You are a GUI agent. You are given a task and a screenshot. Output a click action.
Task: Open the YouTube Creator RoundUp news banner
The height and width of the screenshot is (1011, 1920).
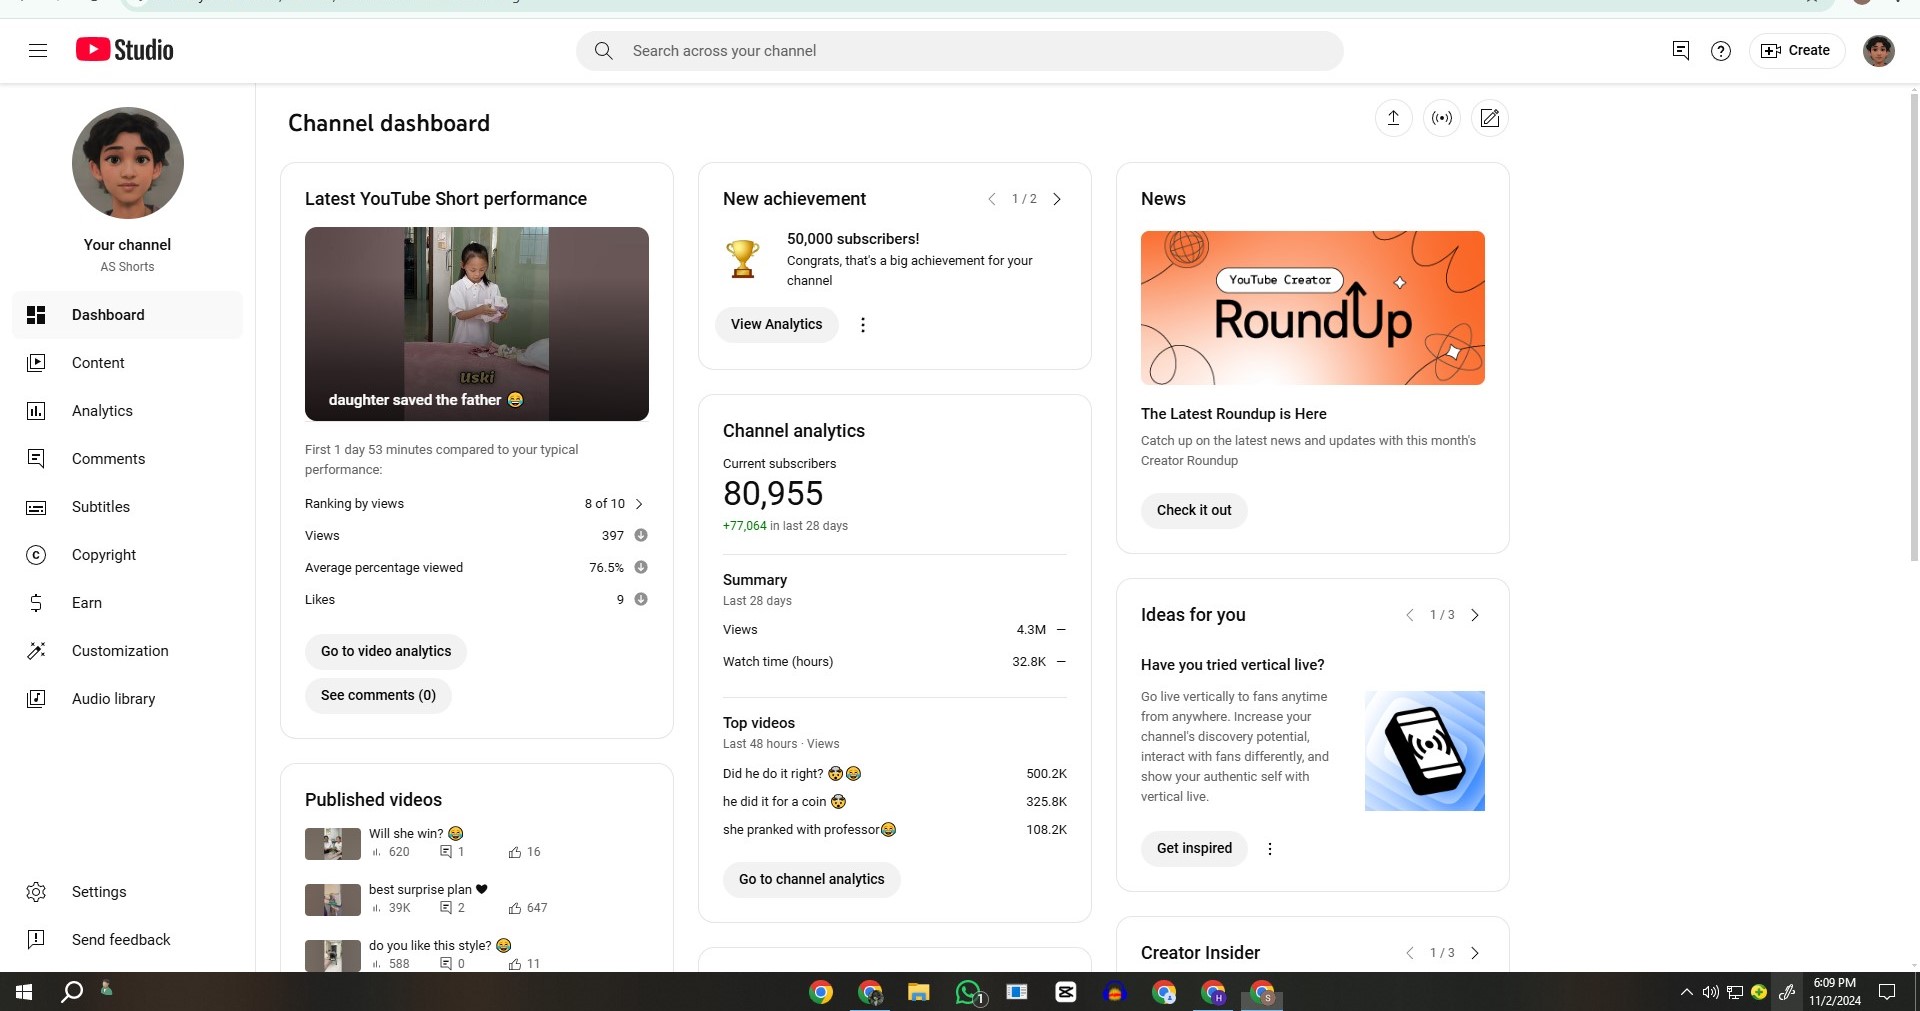point(1312,308)
